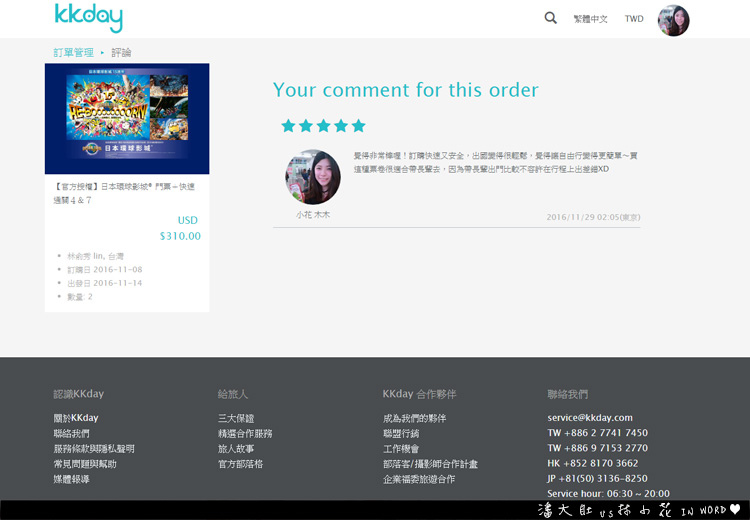The image size is (750, 520).
Task: Click the 訂購日 2016-11-08 line
Action: click(104, 269)
